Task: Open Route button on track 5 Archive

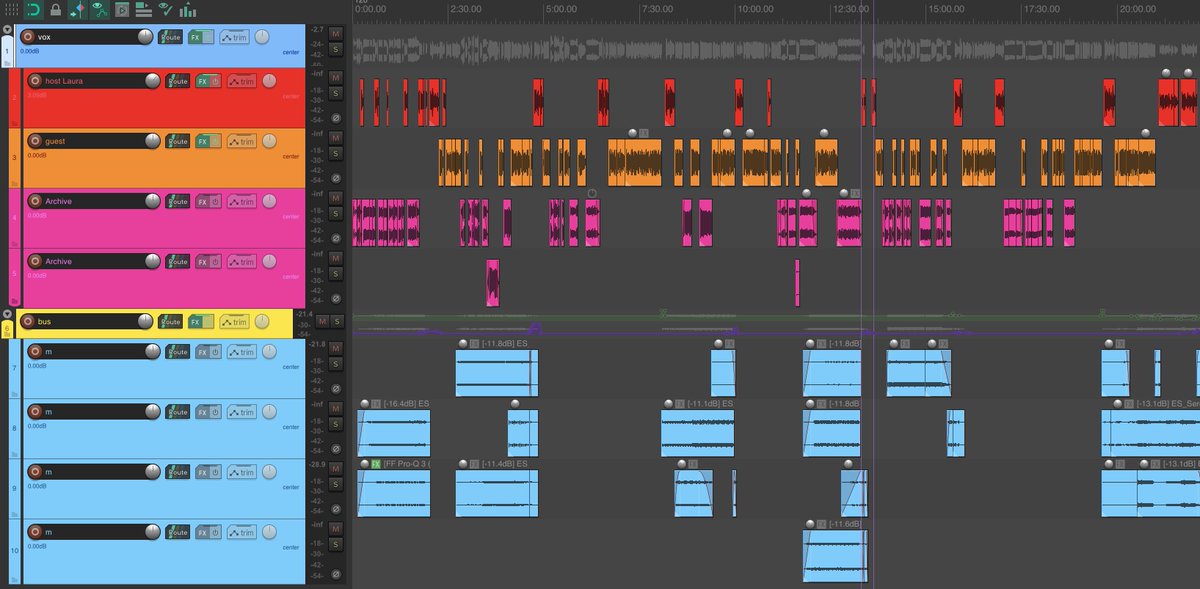Action: click(178, 261)
